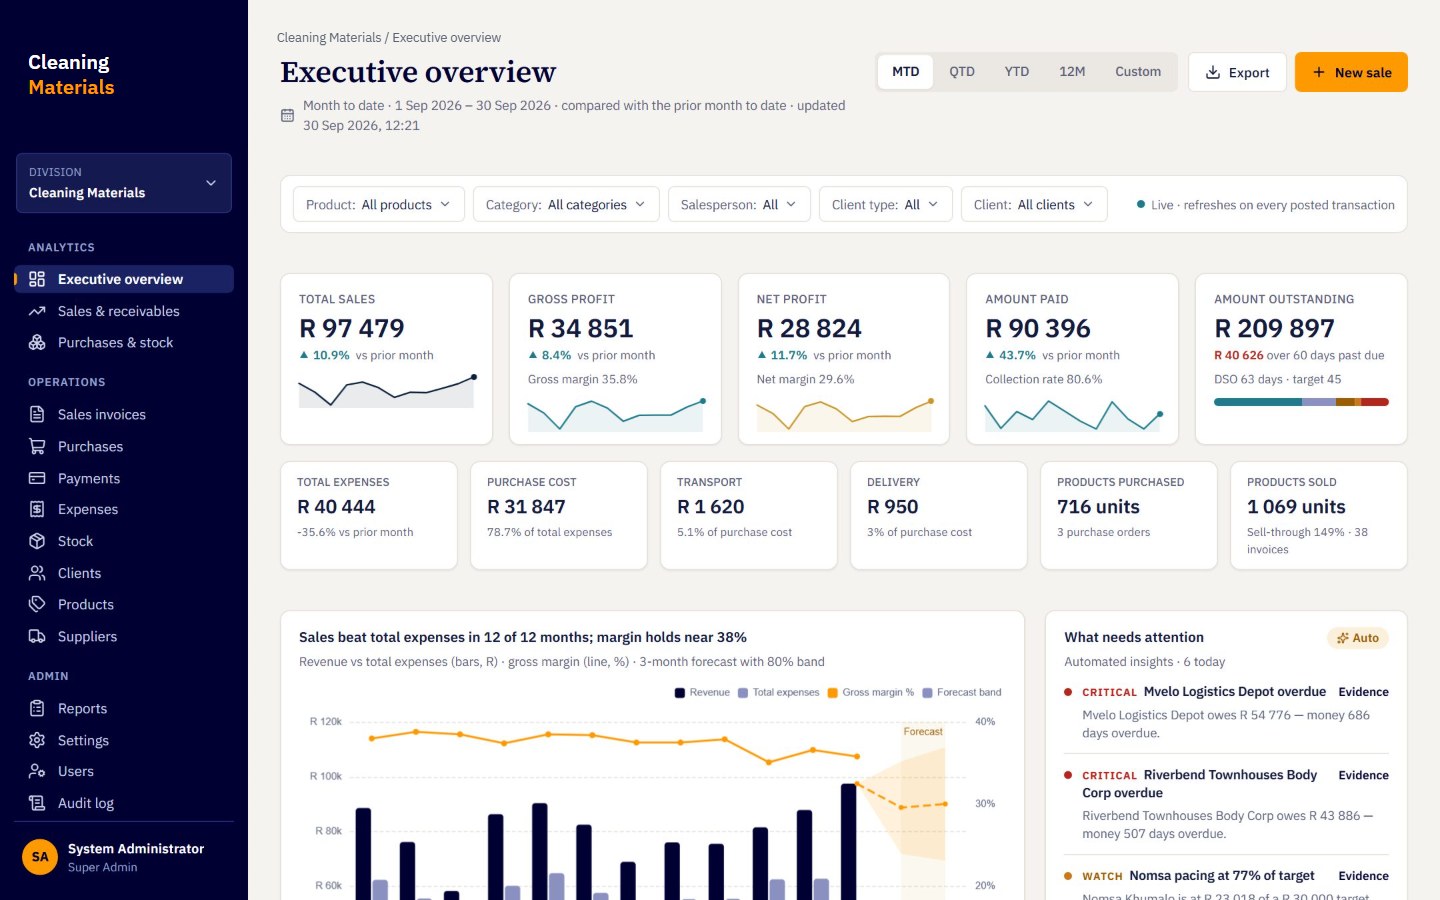Toggle the Revenue legend item
The height and width of the screenshot is (900, 1440).
(x=702, y=692)
